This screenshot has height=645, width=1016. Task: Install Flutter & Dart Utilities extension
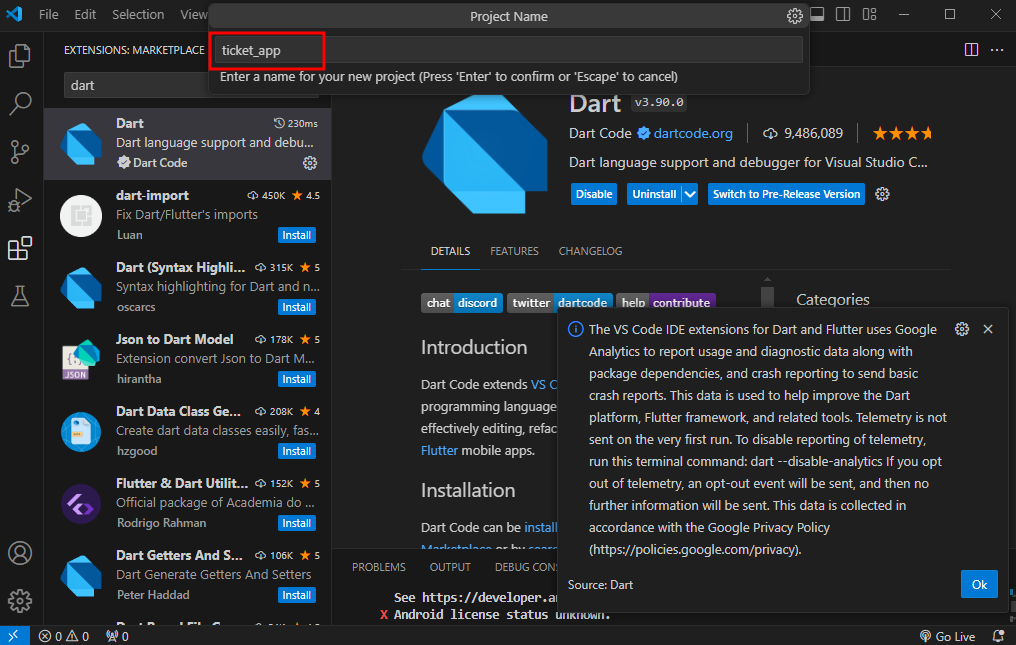point(297,523)
